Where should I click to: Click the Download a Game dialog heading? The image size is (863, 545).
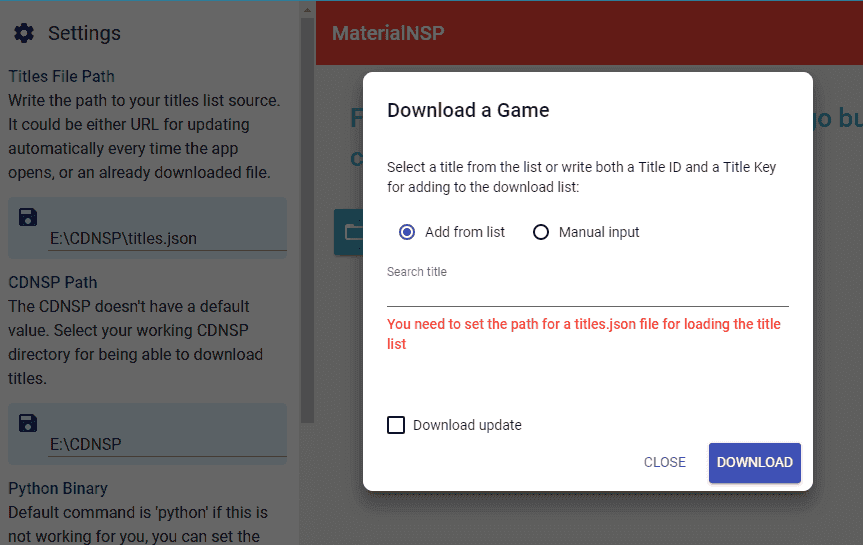point(468,110)
